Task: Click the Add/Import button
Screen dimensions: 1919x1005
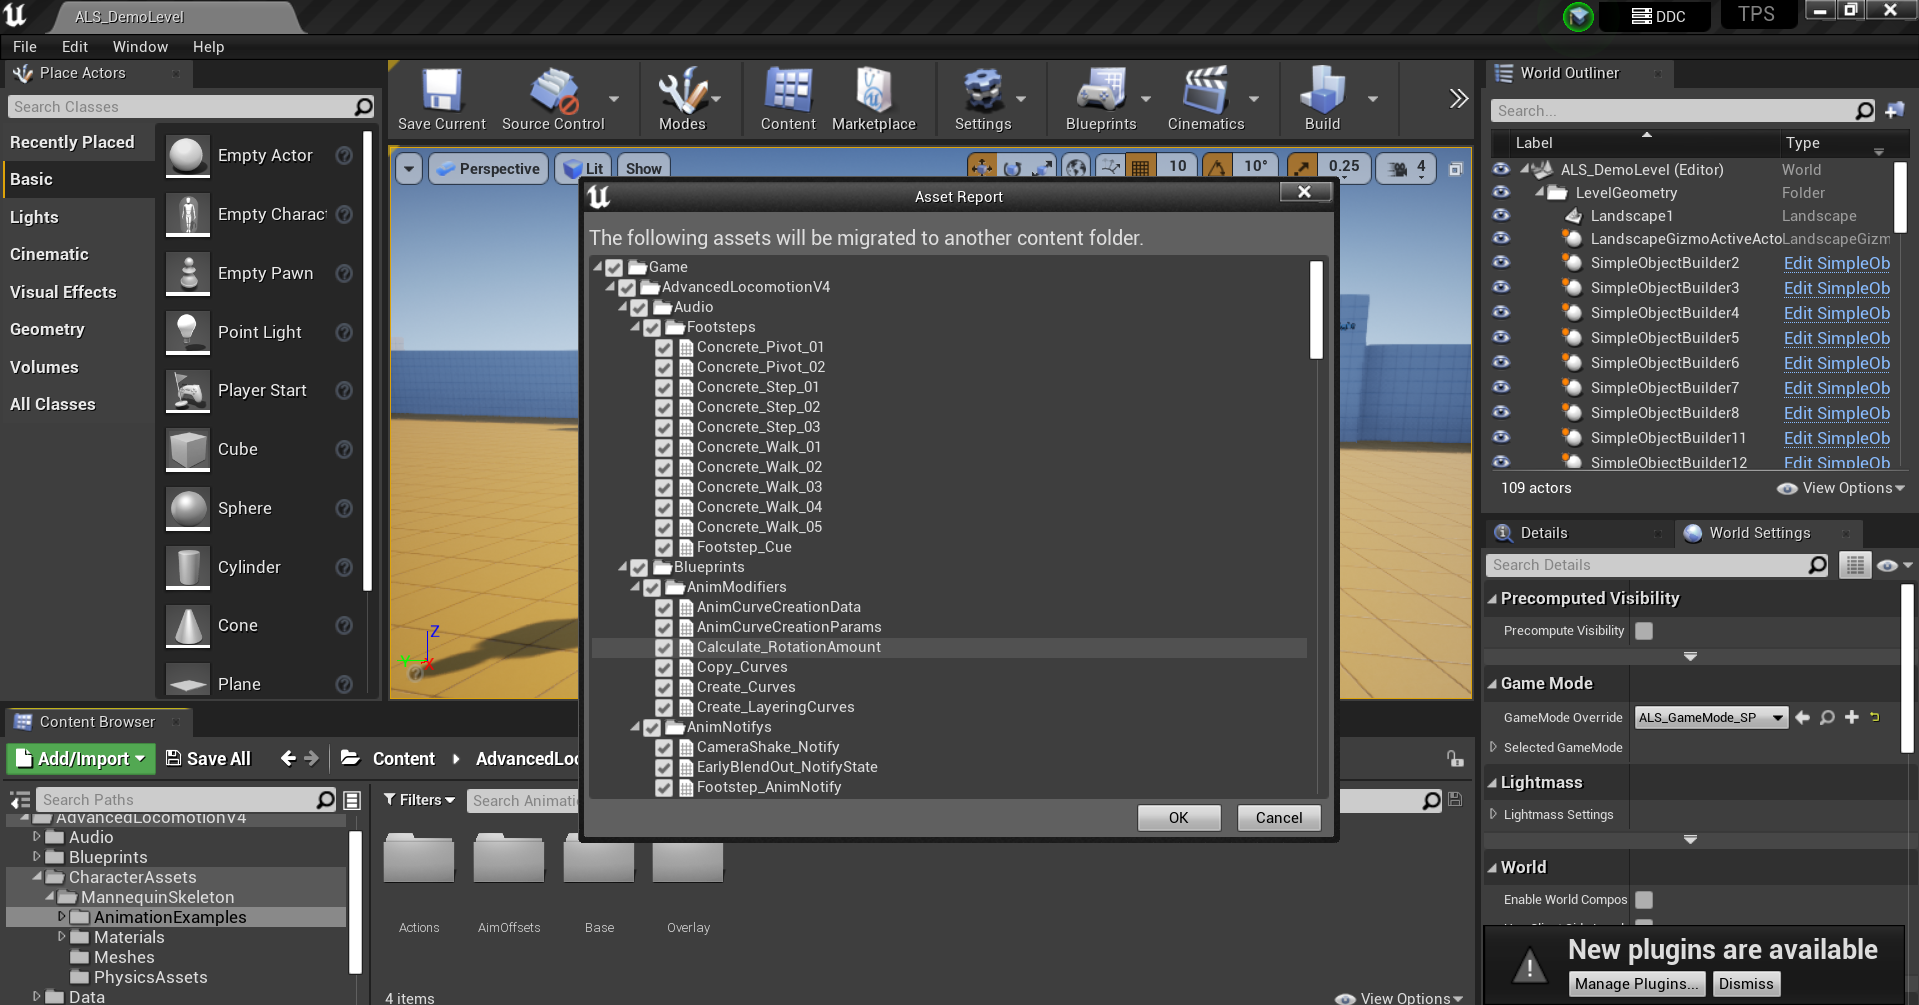Action: click(x=81, y=759)
